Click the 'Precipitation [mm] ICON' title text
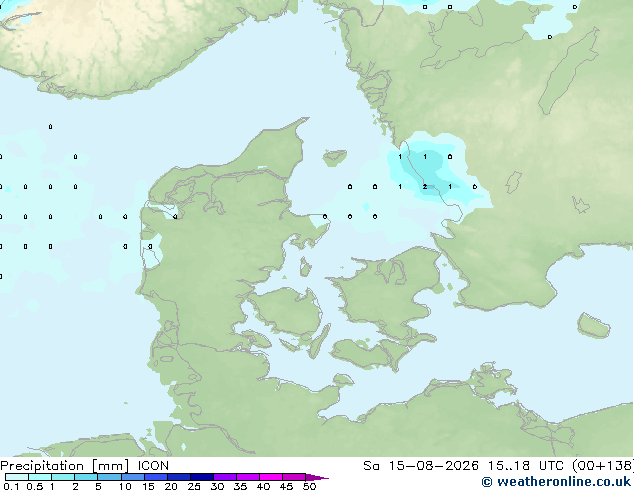The width and height of the screenshot is (634, 490). coord(84,466)
